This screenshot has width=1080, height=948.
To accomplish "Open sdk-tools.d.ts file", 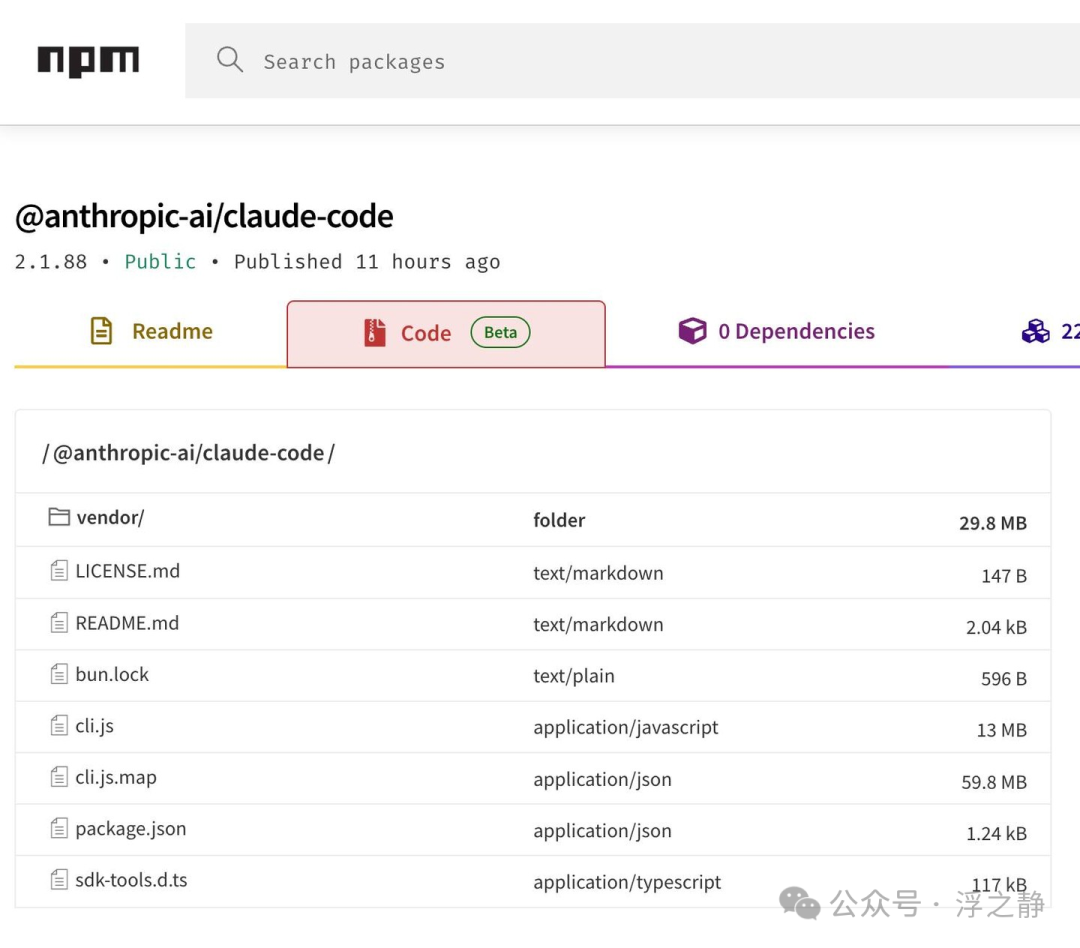I will [x=131, y=880].
